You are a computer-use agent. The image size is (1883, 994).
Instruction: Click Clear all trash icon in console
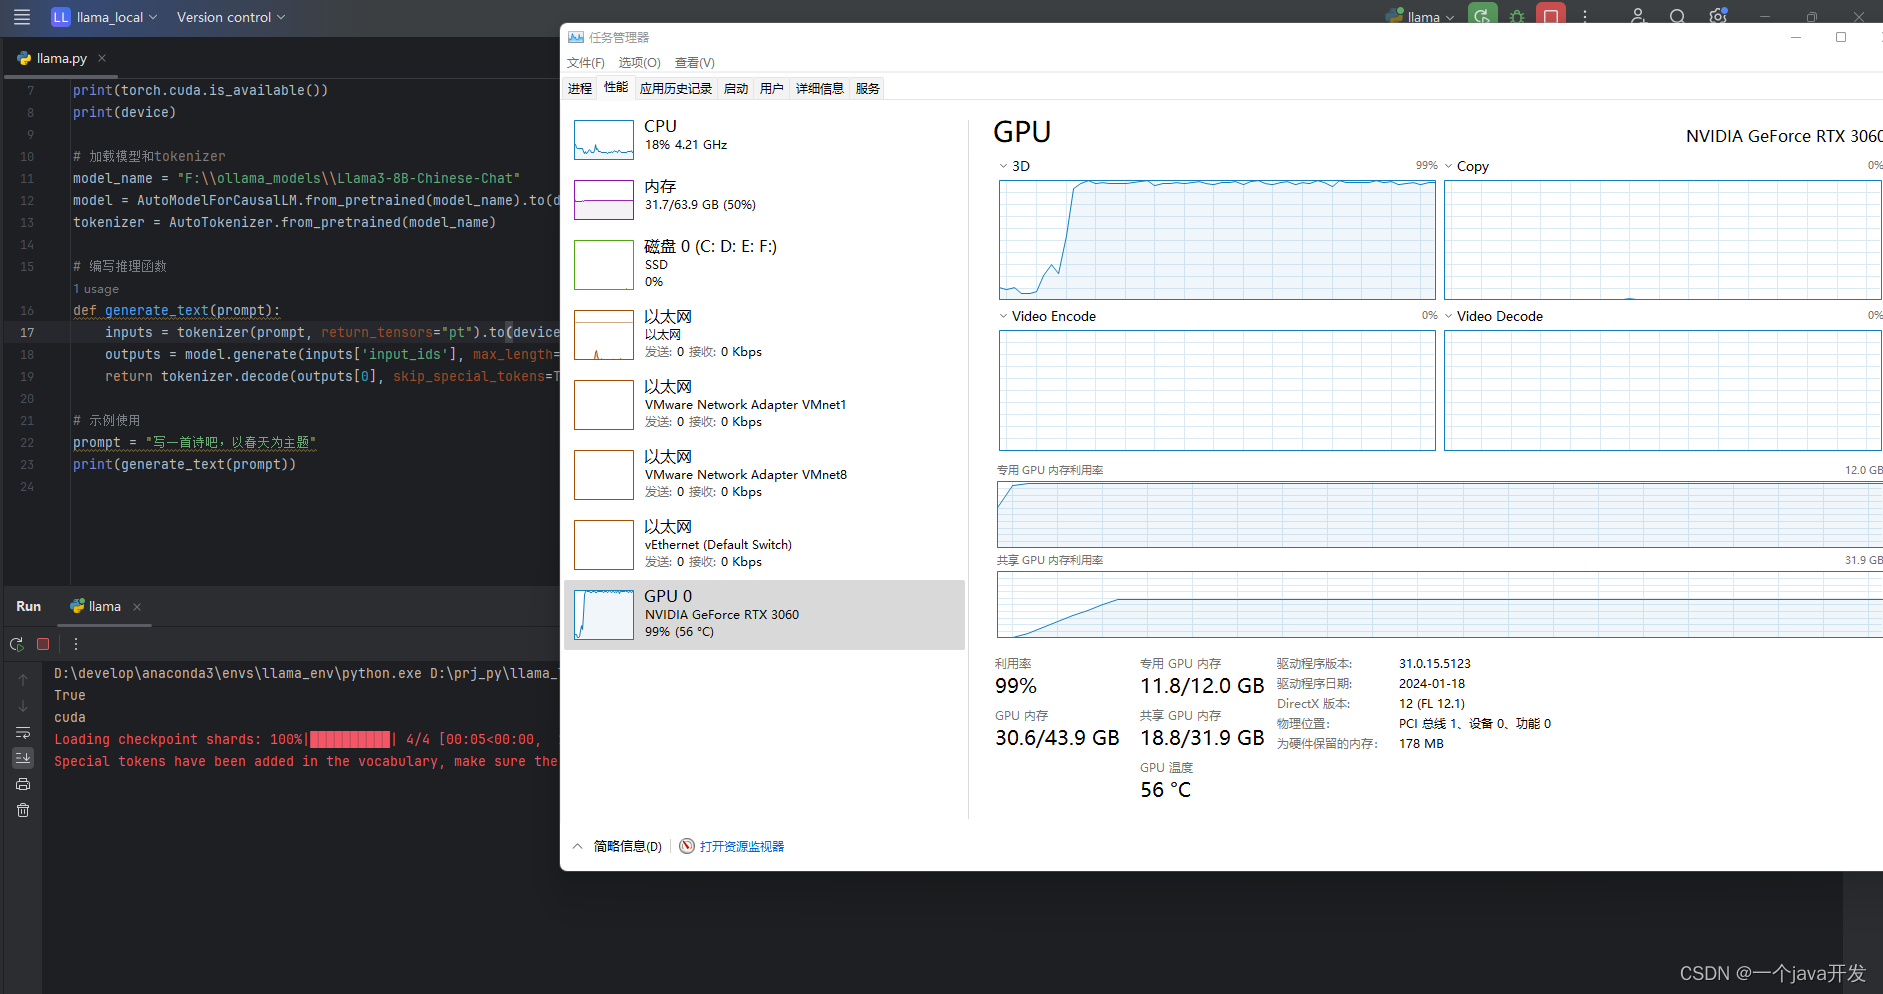pos(23,810)
